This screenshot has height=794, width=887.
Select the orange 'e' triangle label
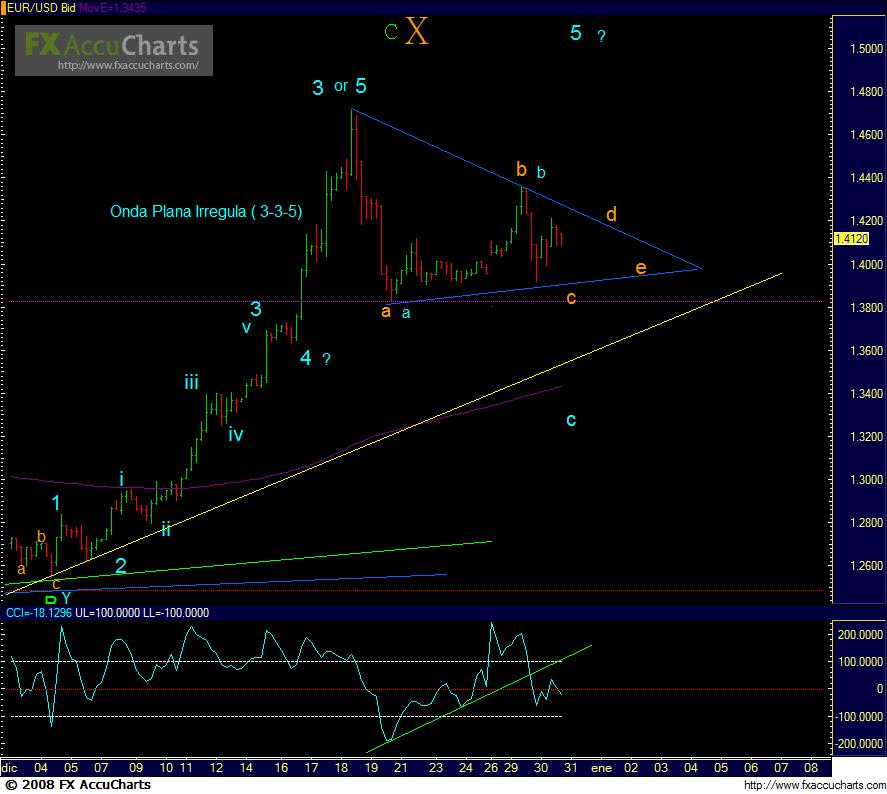click(x=640, y=268)
